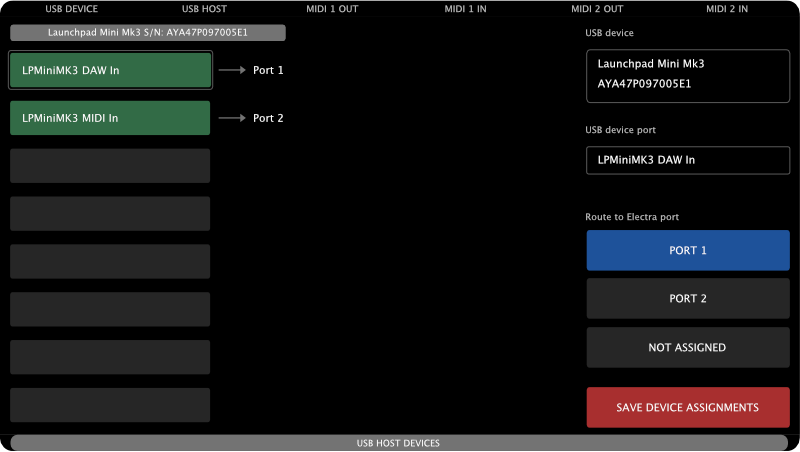Open the MIDI 2 OUT tab
Screen dimensions: 800x452
coord(597,9)
